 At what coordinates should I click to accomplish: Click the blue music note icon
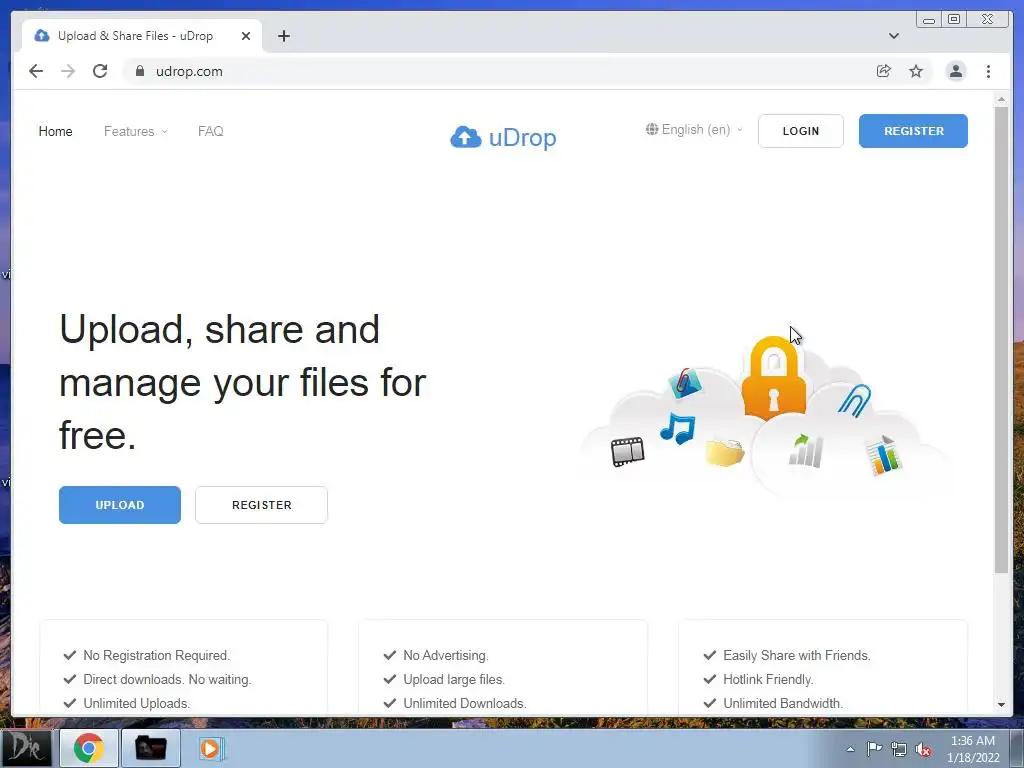click(678, 428)
